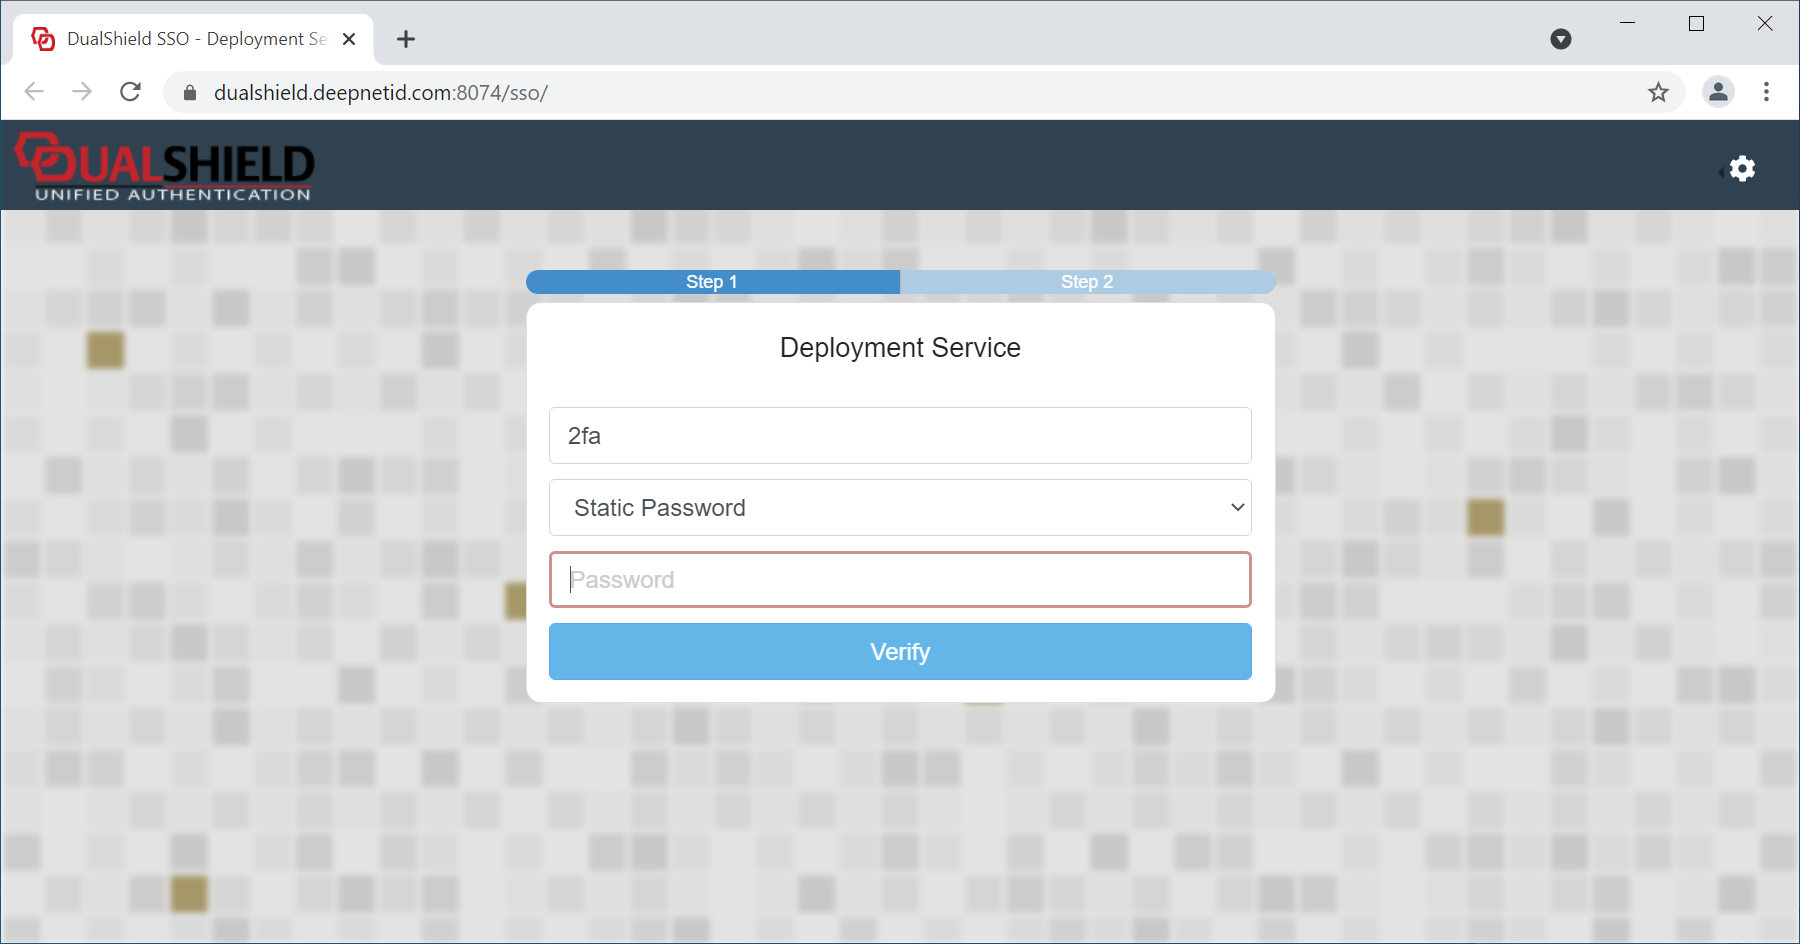The height and width of the screenshot is (944, 1800).
Task: Open a new browser tab
Action: [x=405, y=39]
